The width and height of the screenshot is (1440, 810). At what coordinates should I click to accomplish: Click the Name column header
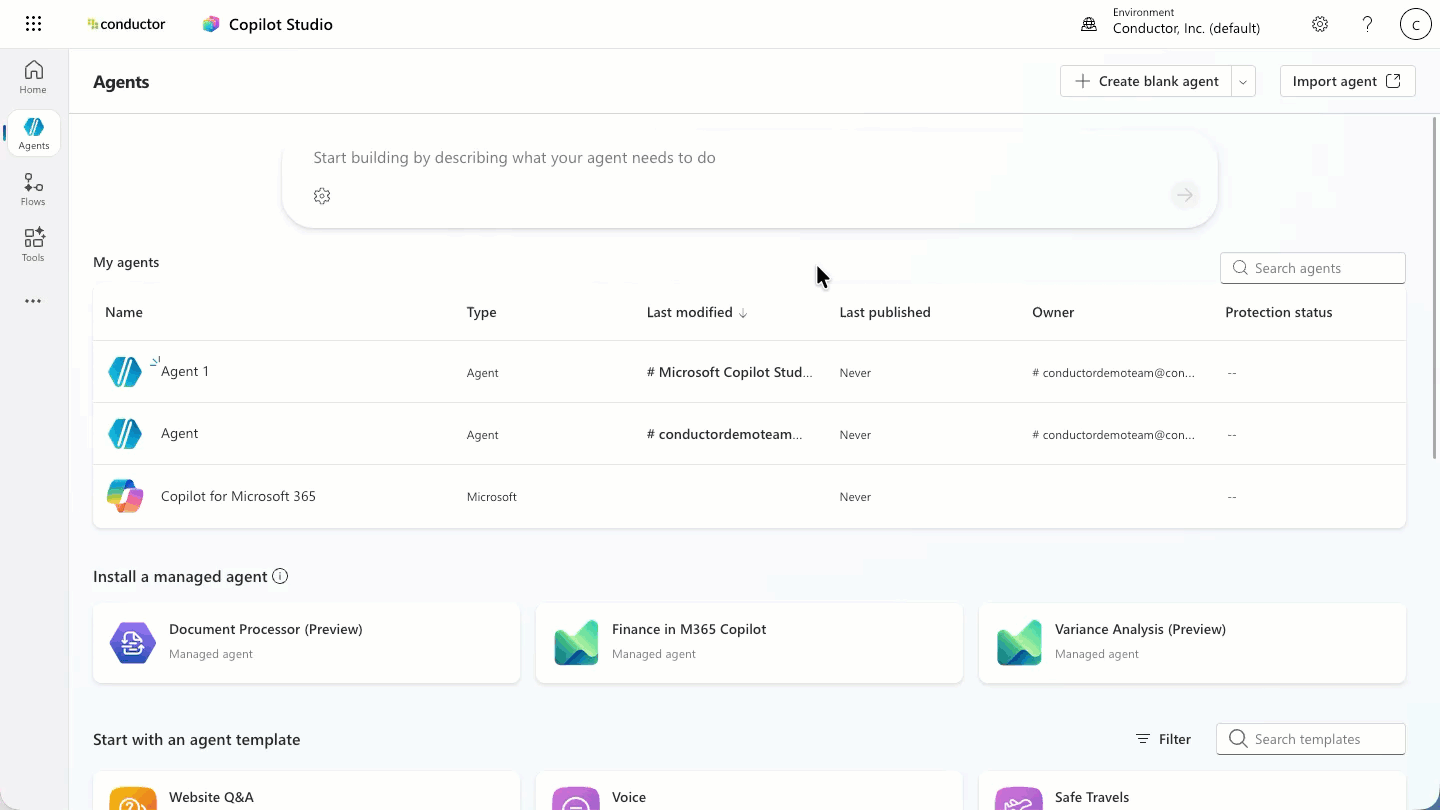[124, 312]
